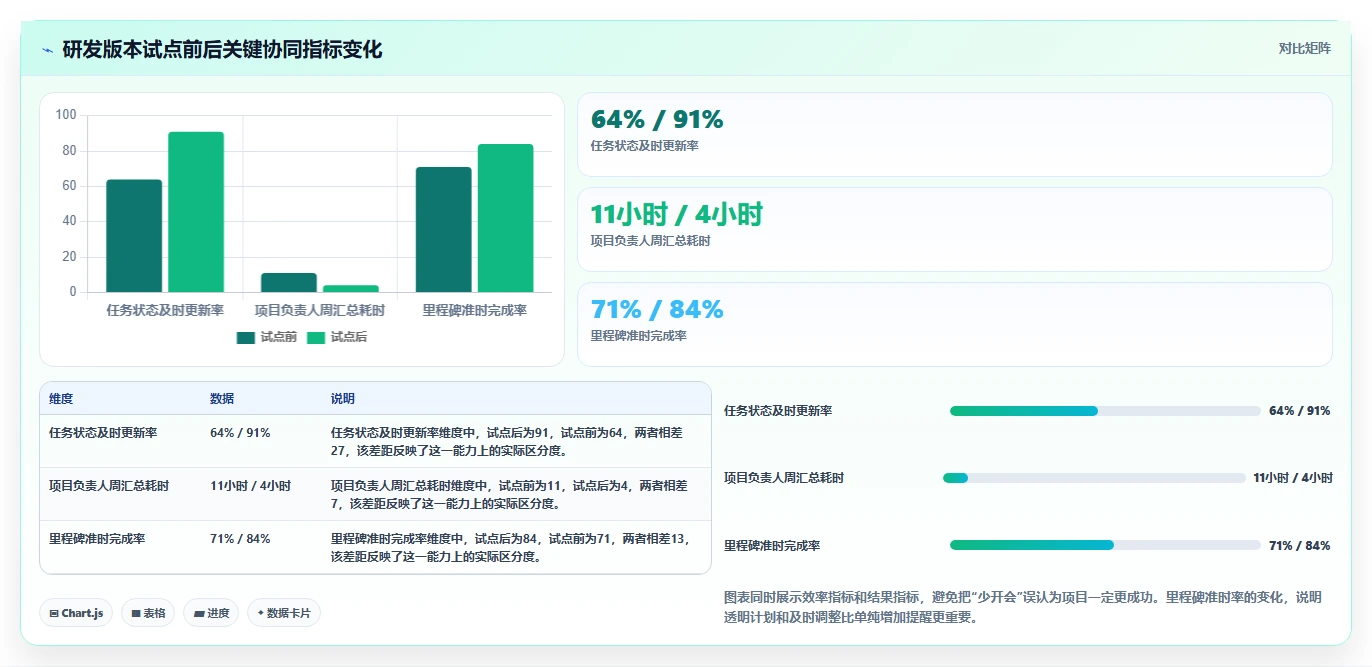Viewport: 1372px width, 667px height.
Task: Click the 研发版本试点前后关键协同指标变化 title
Action: (222, 50)
